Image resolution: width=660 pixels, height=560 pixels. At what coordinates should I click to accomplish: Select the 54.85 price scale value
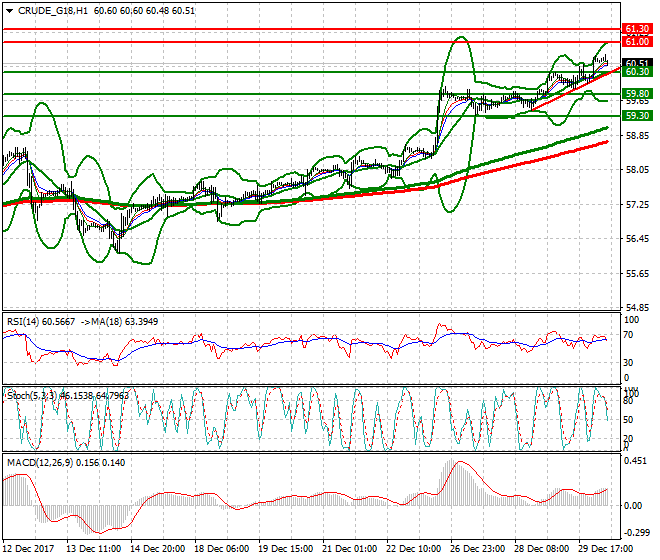pyautogui.click(x=637, y=307)
